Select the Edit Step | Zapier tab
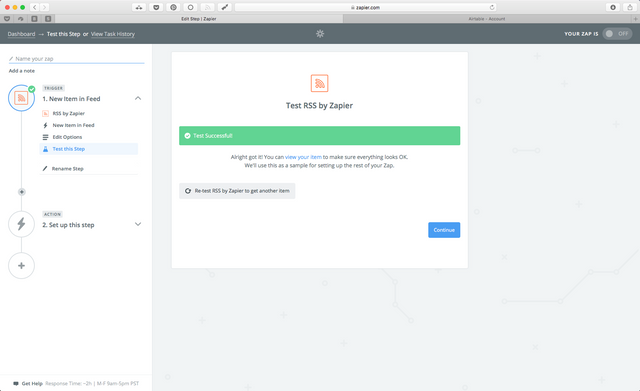 [x=199, y=19]
